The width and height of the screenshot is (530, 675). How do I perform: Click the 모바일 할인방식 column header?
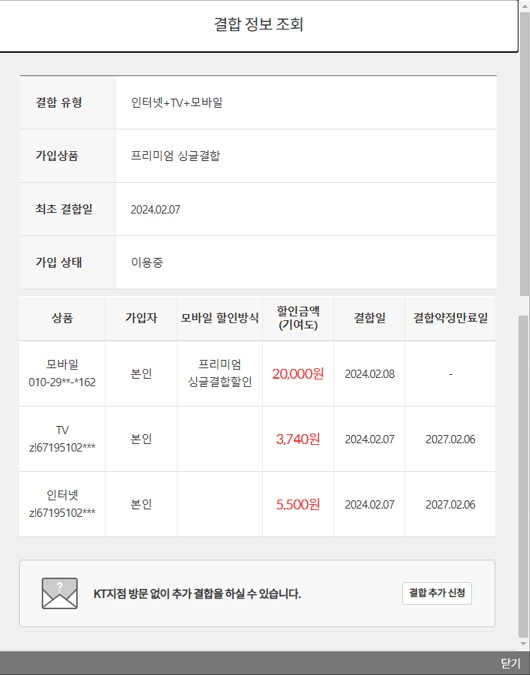click(x=220, y=318)
